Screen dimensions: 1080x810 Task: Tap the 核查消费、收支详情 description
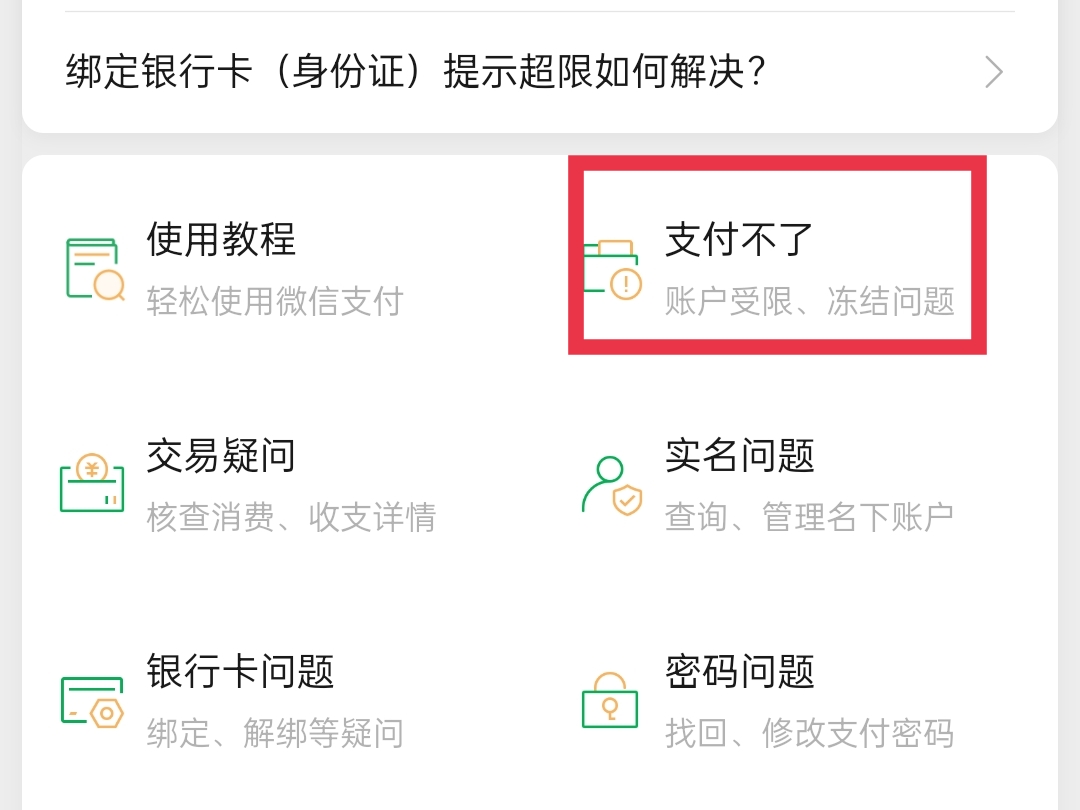(x=291, y=517)
